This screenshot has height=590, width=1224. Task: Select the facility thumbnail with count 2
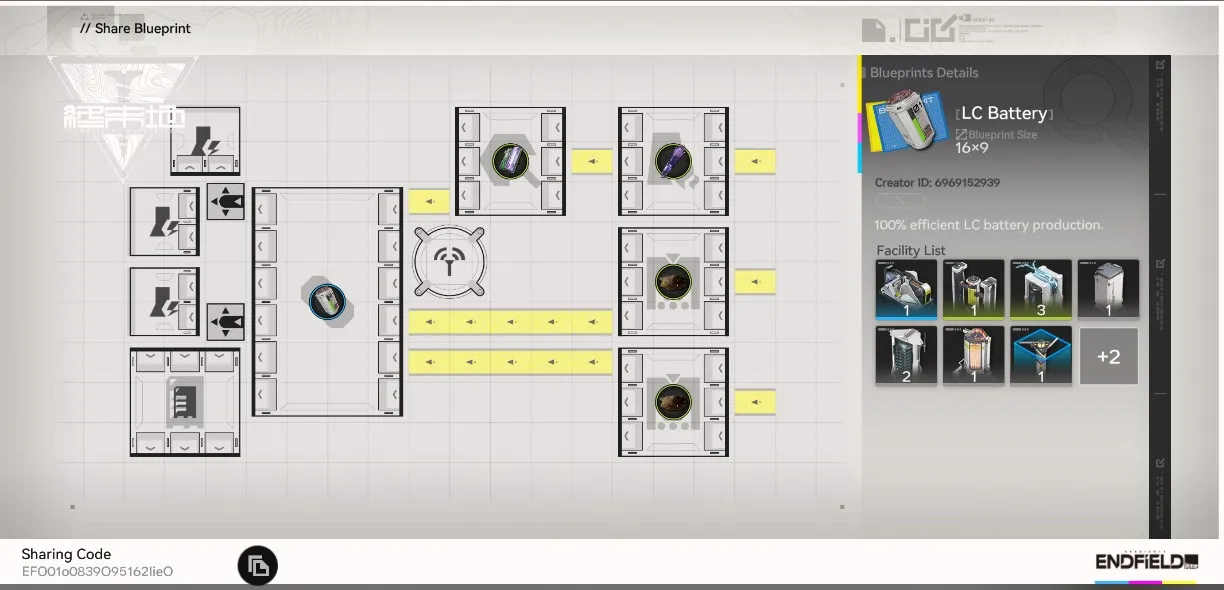(906, 355)
